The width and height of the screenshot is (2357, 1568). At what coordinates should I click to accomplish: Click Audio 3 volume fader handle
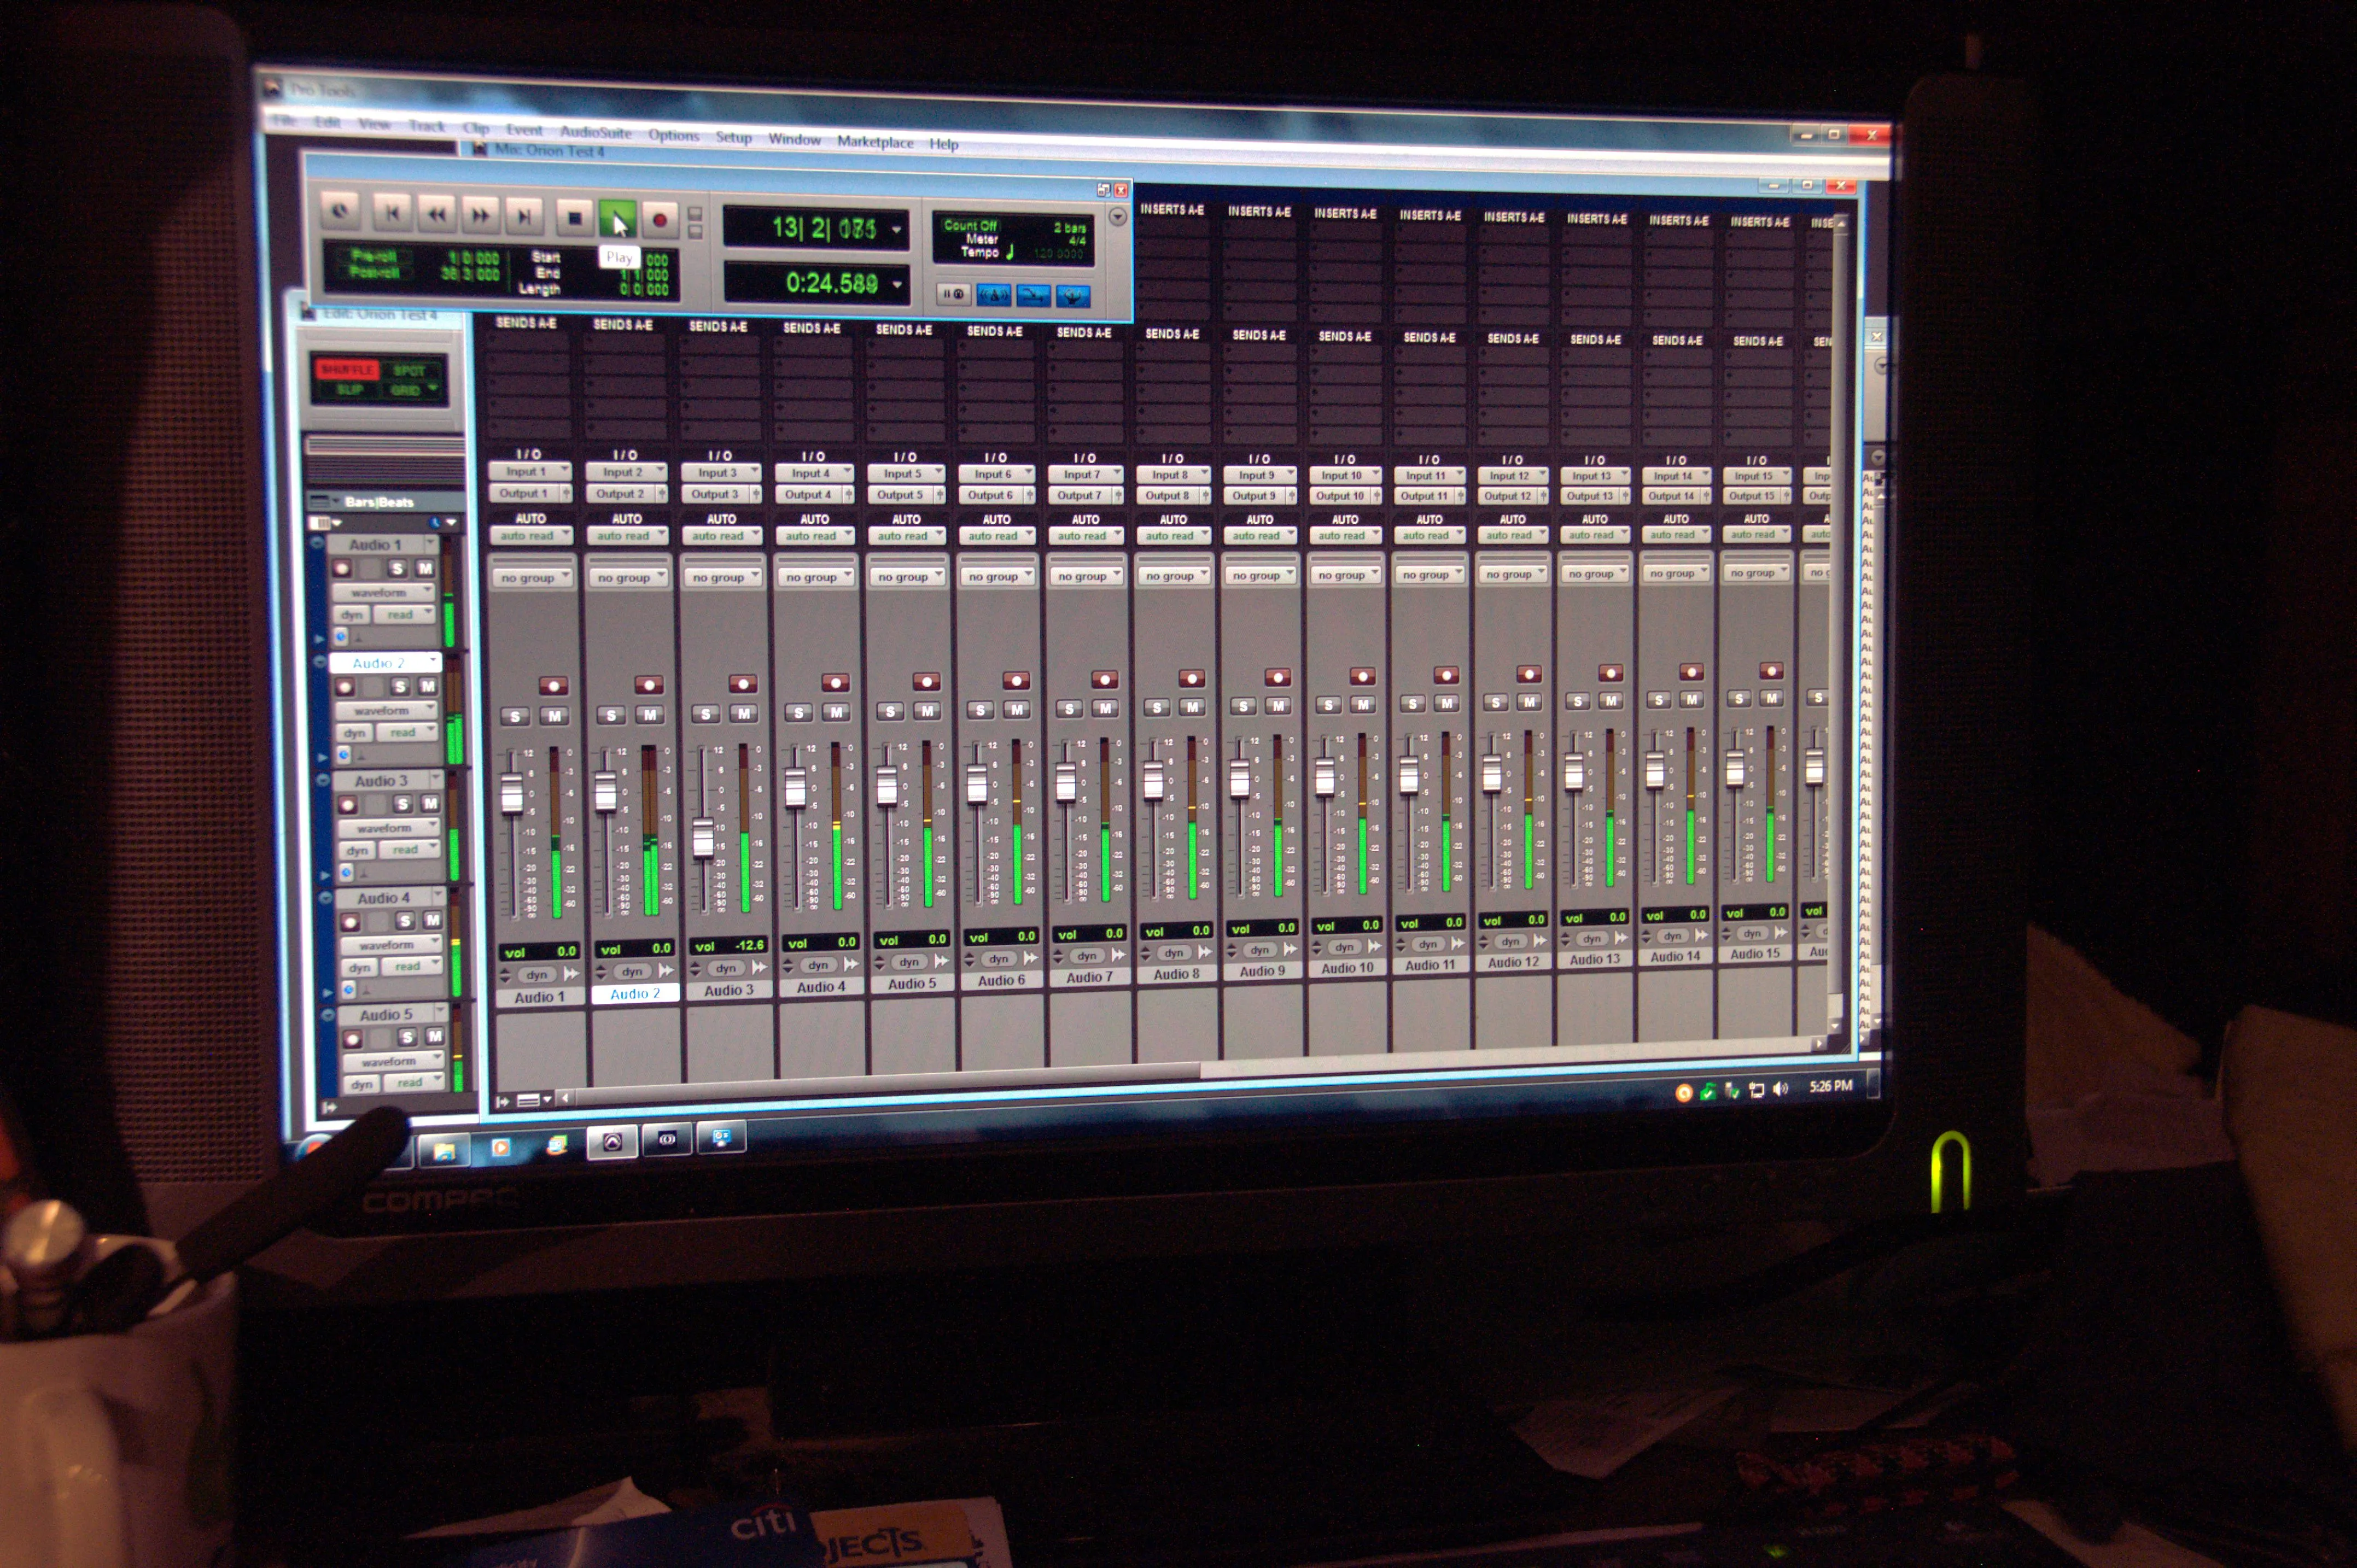coord(703,837)
